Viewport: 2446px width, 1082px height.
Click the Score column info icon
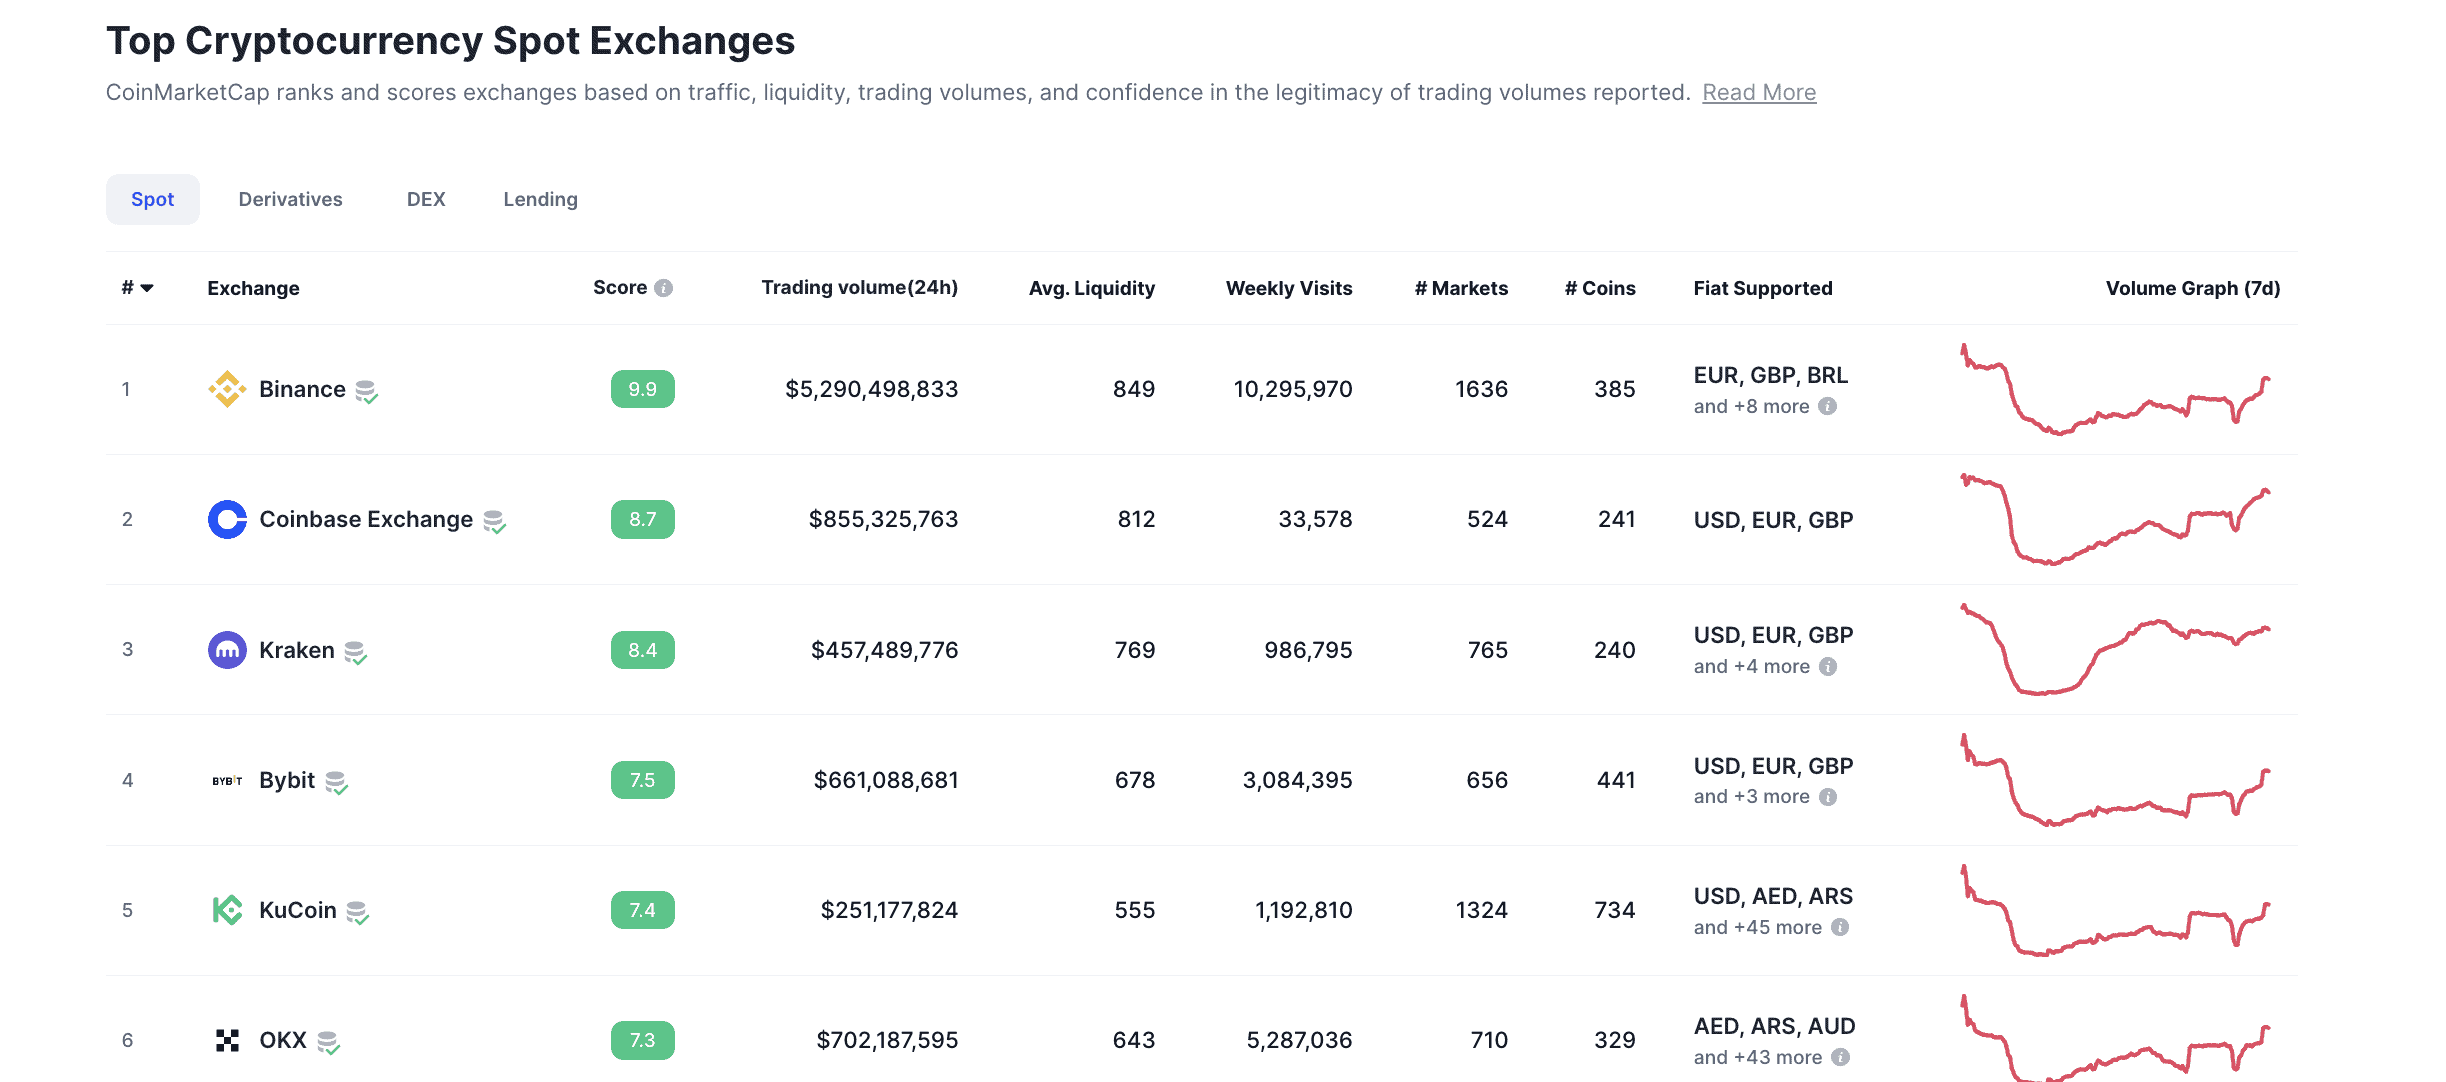pos(663,288)
